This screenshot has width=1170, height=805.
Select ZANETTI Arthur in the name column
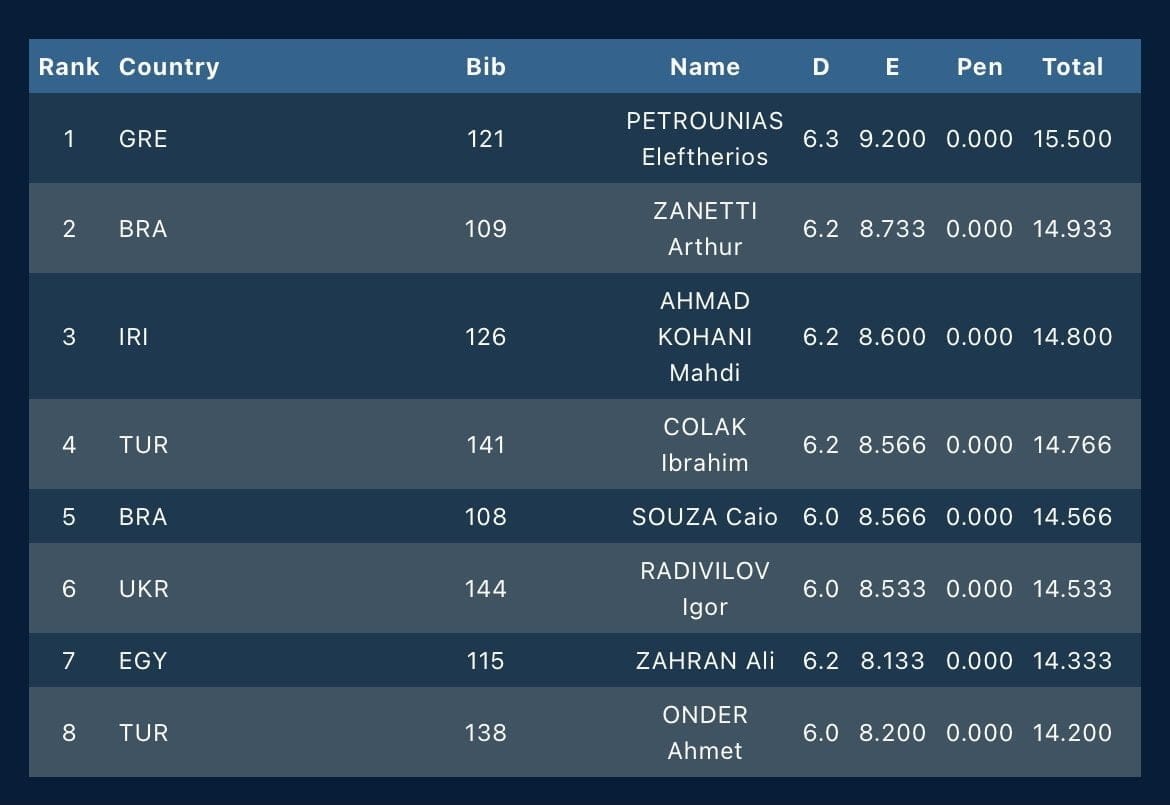click(x=705, y=229)
